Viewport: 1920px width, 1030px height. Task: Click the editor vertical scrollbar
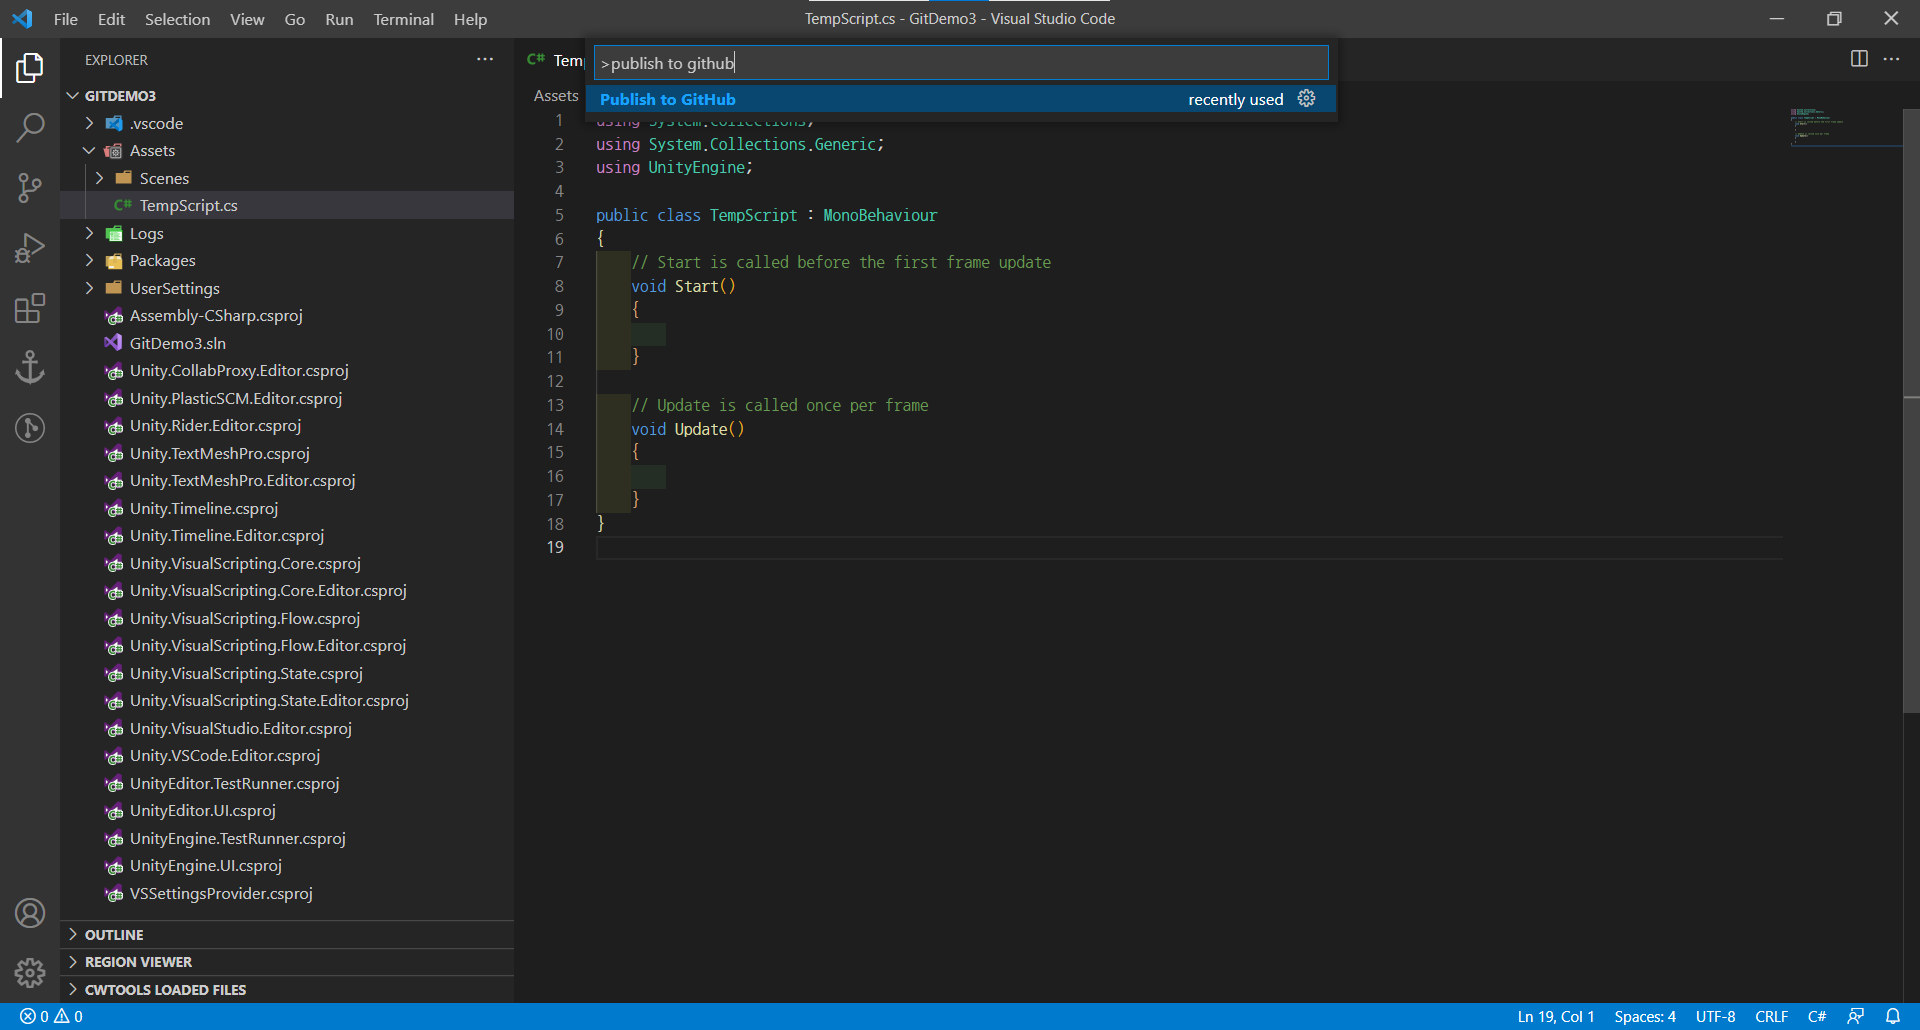click(1911, 410)
